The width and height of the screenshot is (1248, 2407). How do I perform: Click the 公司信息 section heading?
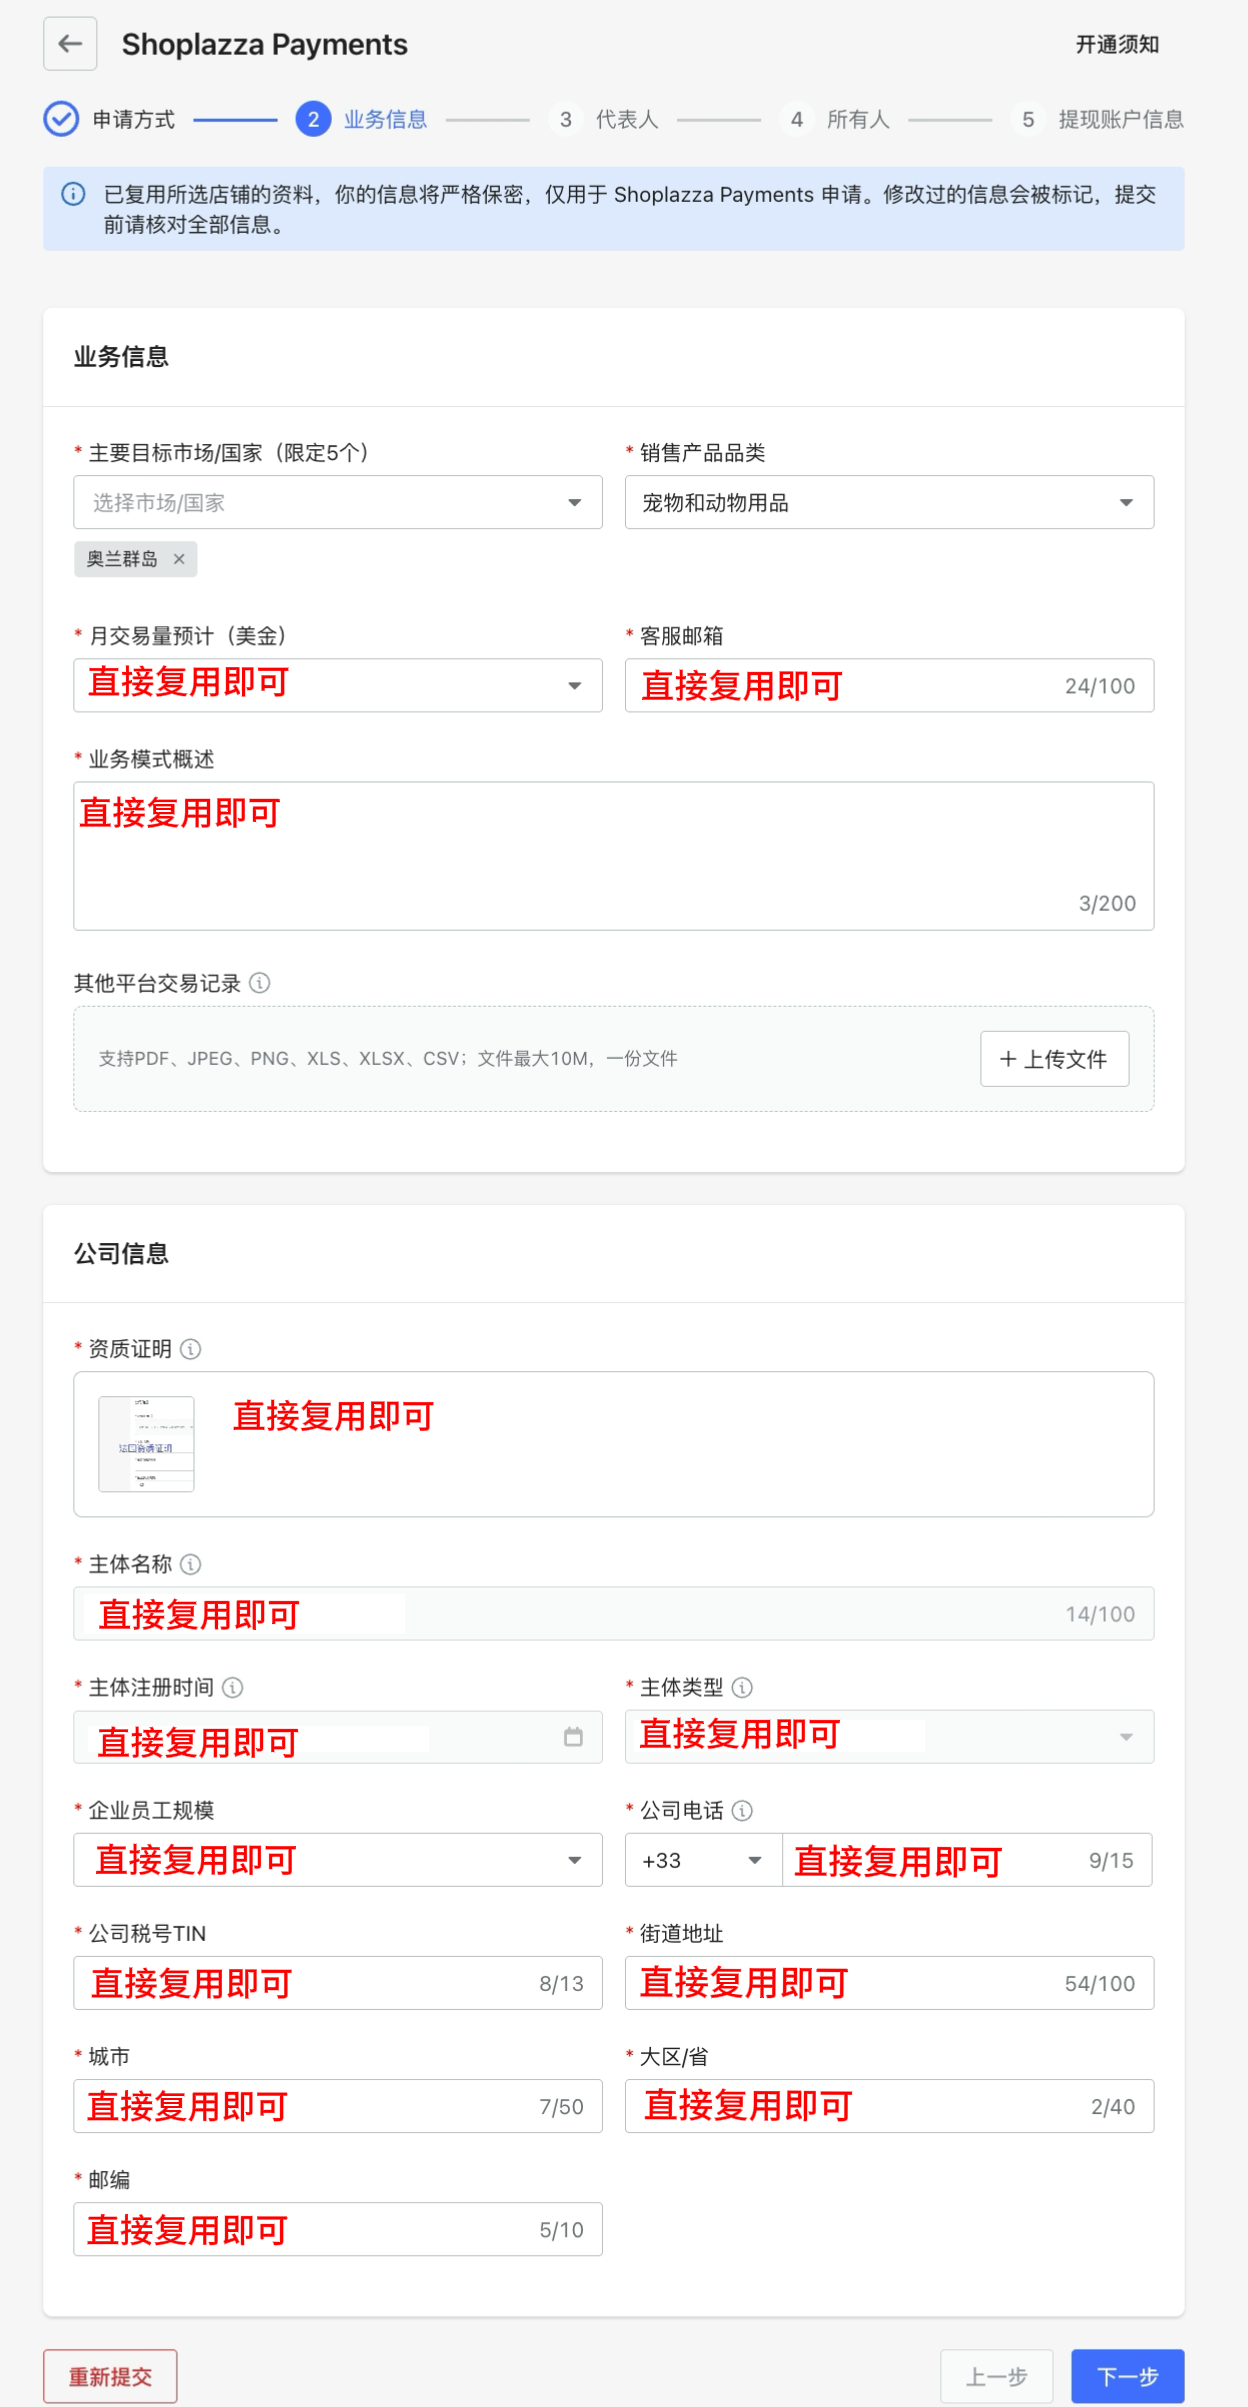(x=121, y=1254)
